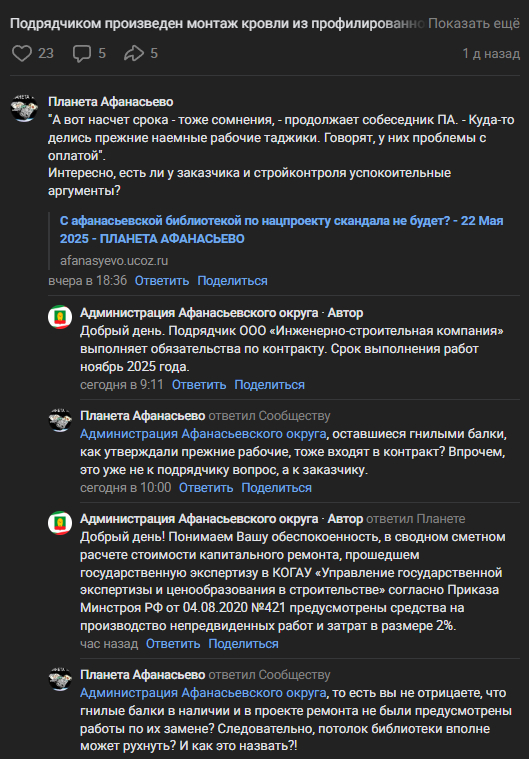
Task: Share the administration comment from 9:11
Action: click(x=270, y=385)
